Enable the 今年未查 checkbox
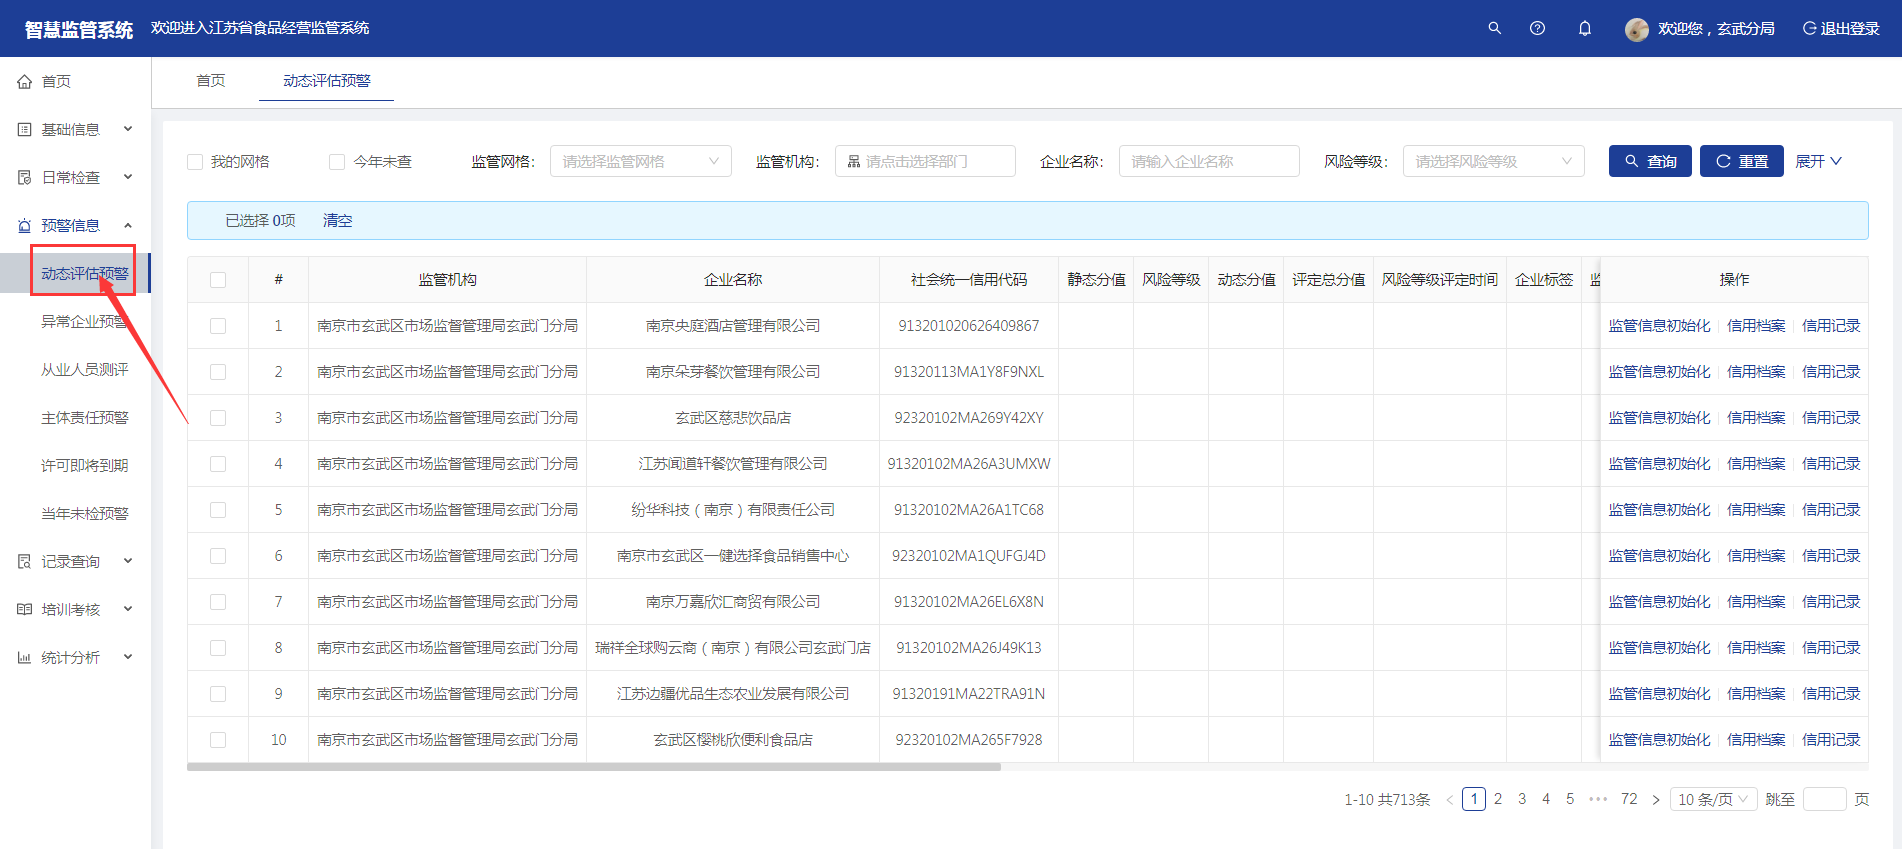Screen dimensions: 1902x849 (x=337, y=162)
